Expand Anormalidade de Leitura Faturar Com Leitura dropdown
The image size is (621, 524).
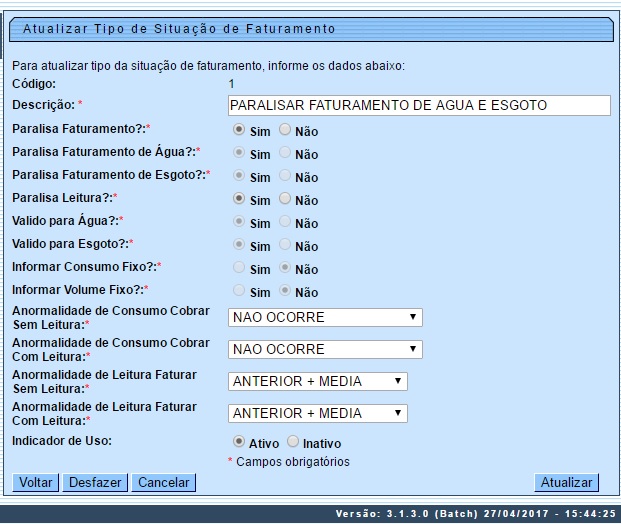coord(318,413)
